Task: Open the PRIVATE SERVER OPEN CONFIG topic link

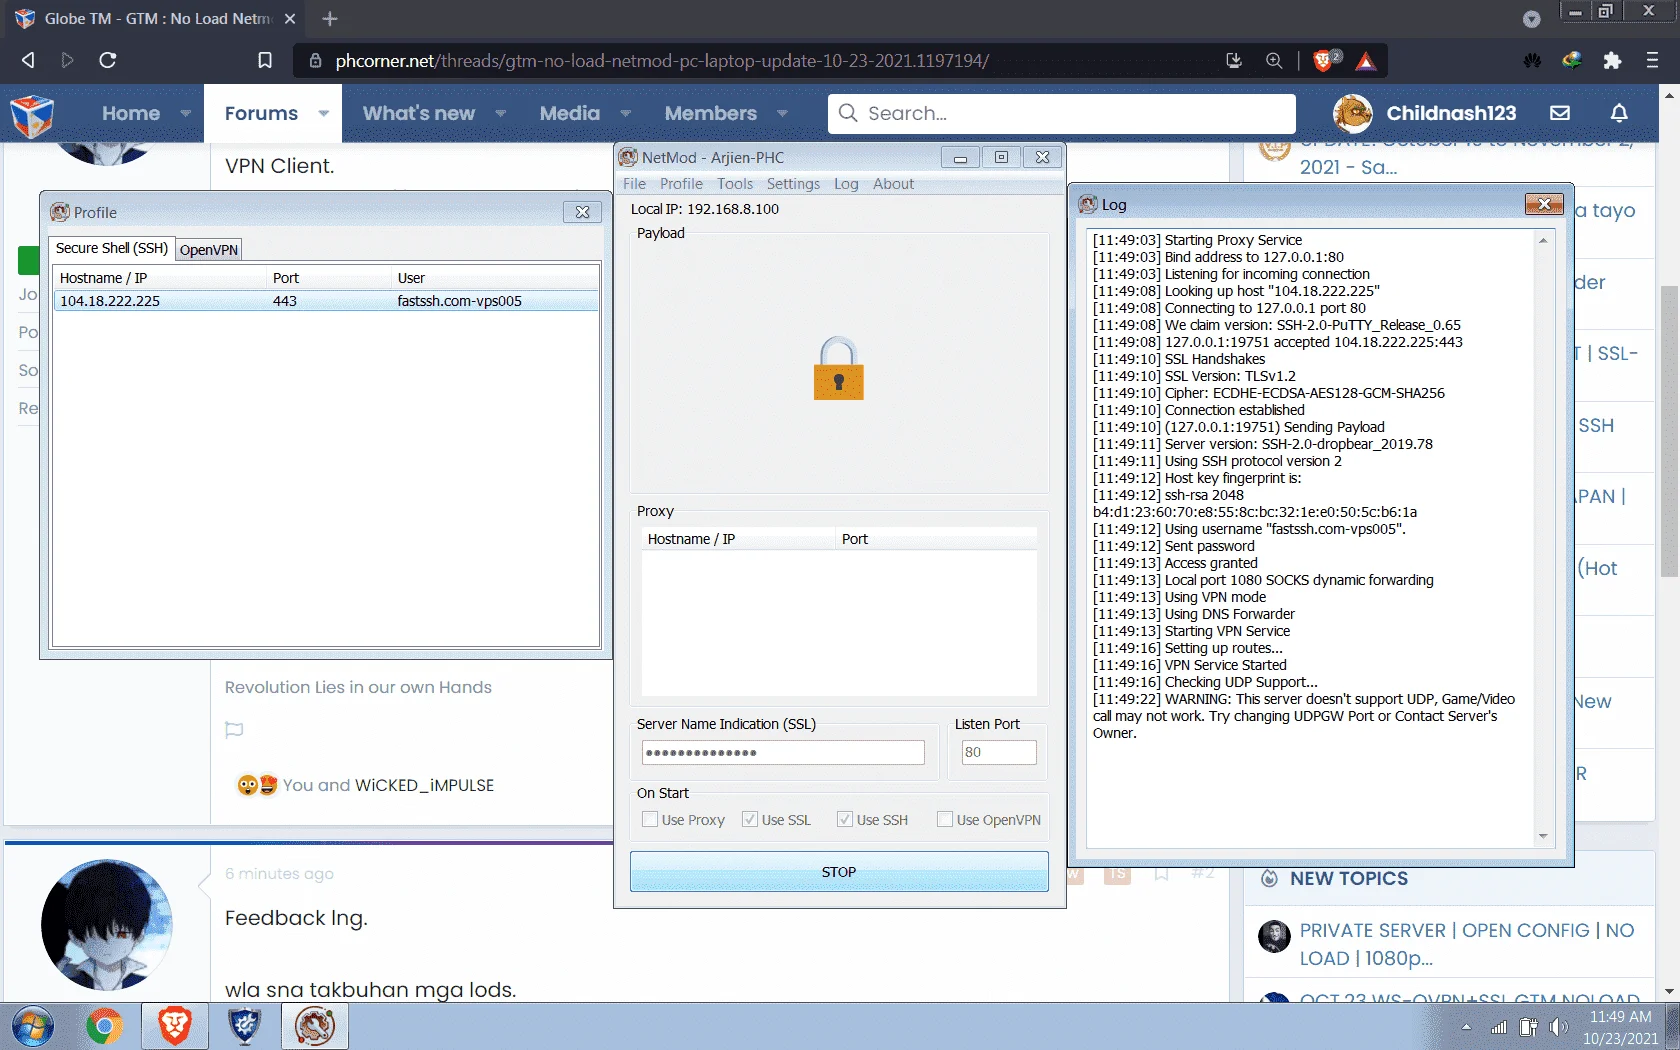Action: click(x=1466, y=944)
